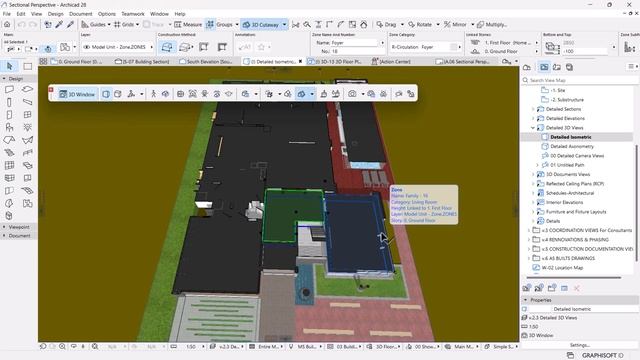640x360 pixels.
Task: Select the rotated rectangle construction method icon
Action: pyautogui.click(x=222, y=47)
